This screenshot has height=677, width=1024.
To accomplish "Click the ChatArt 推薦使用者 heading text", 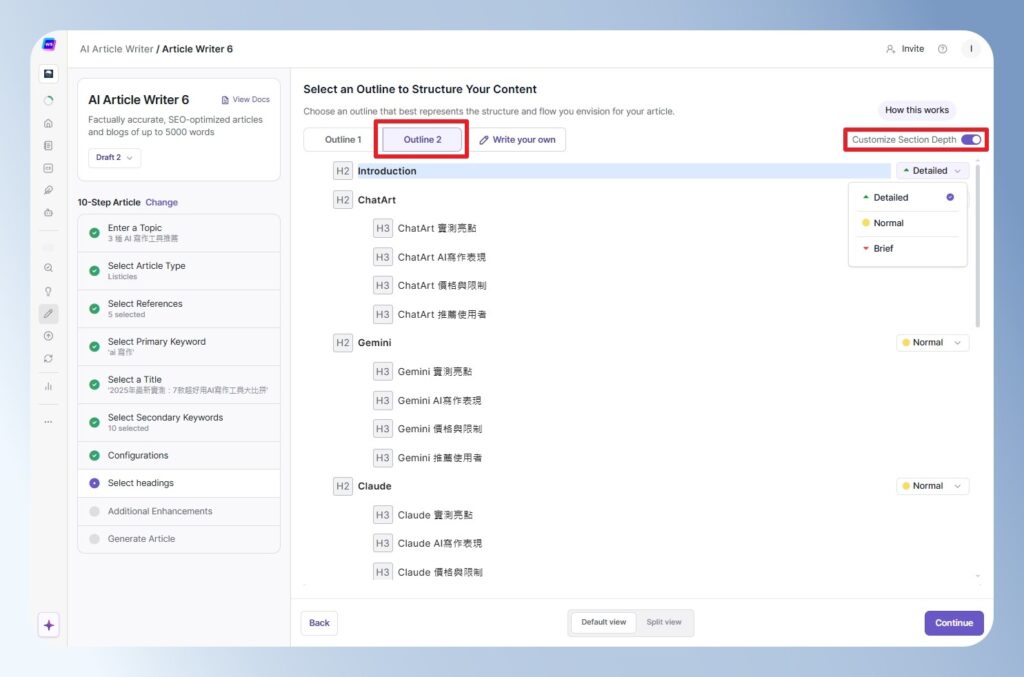I will click(x=442, y=314).
